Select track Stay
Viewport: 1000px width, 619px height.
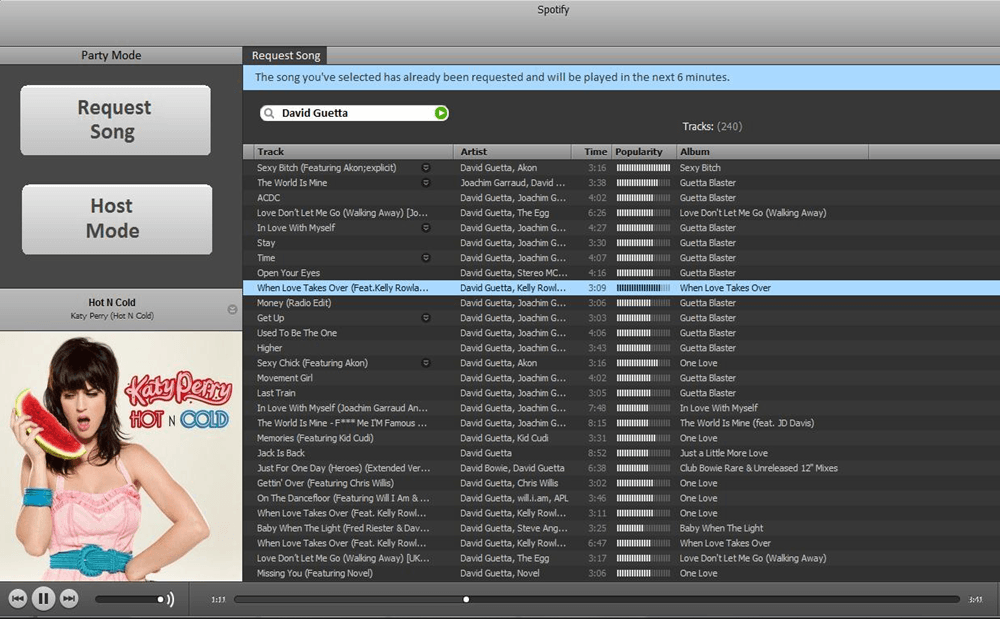coord(266,243)
